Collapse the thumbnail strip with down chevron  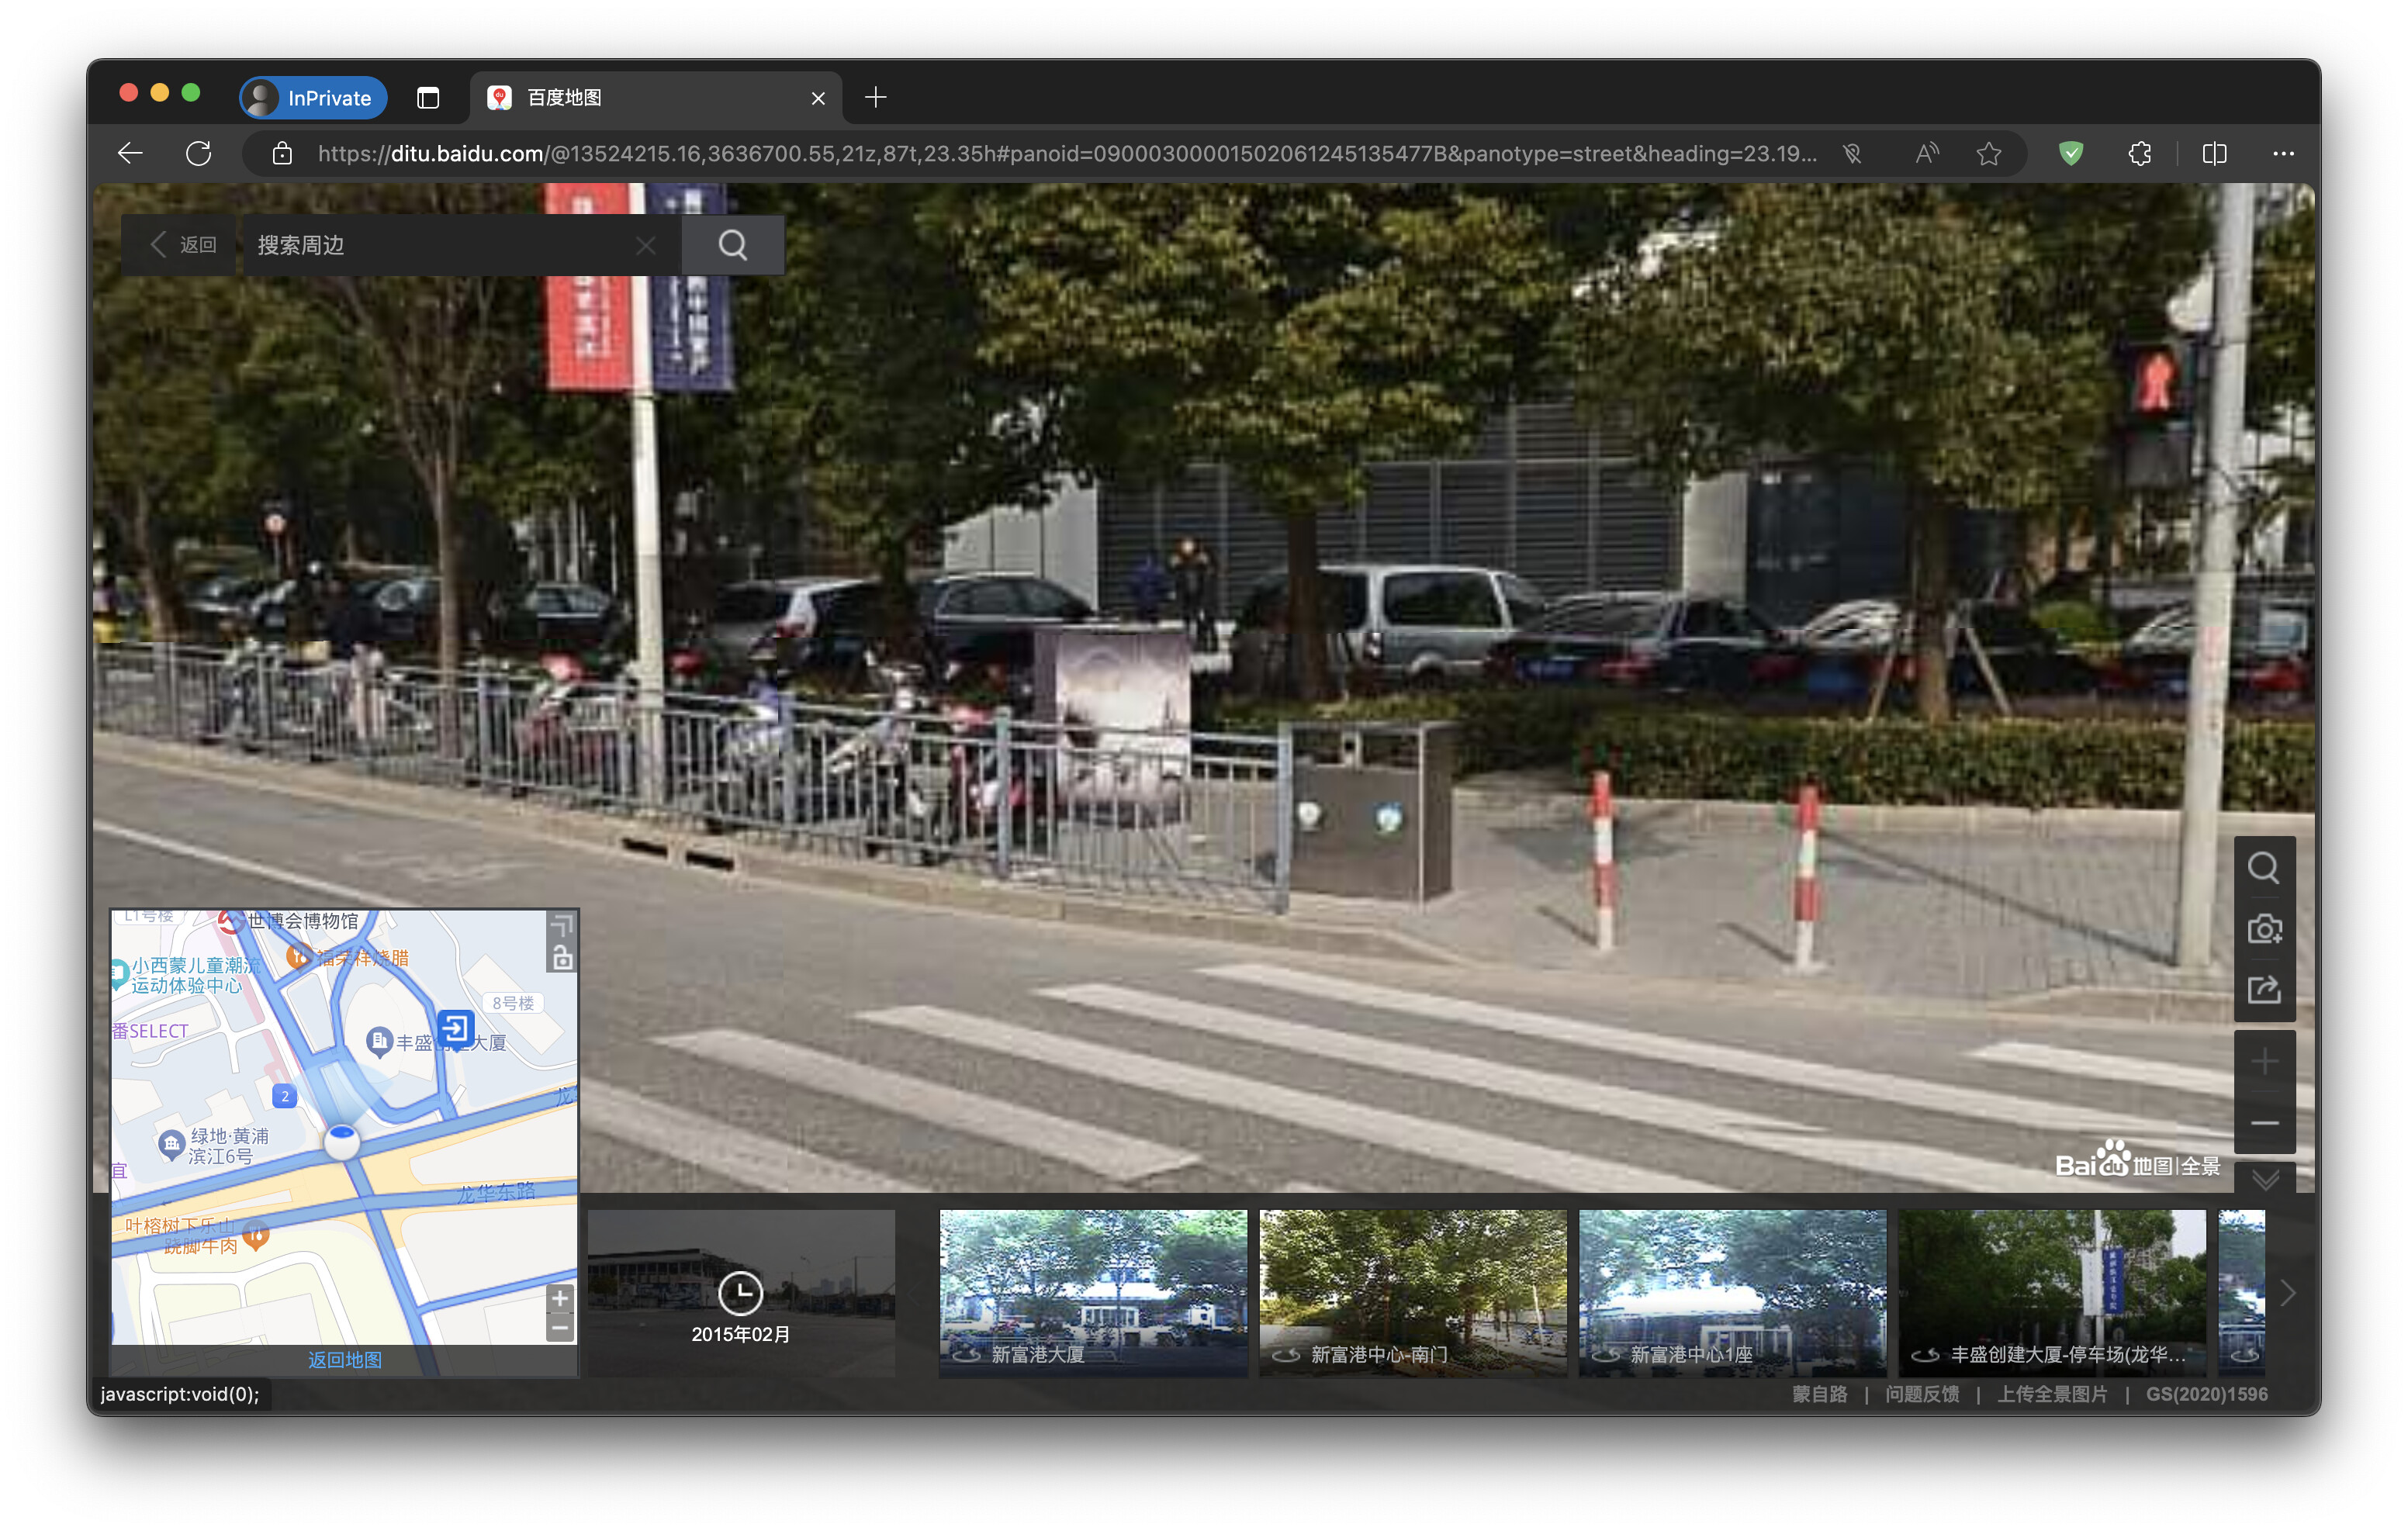pyautogui.click(x=2265, y=1178)
